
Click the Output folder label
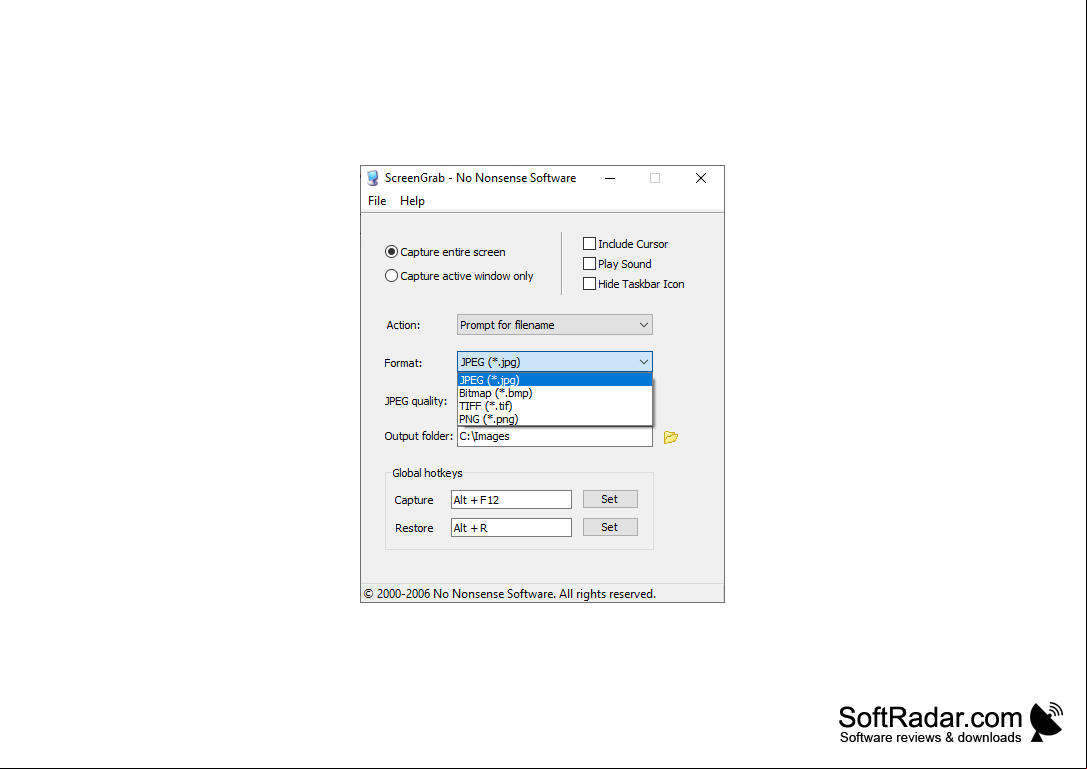click(419, 436)
